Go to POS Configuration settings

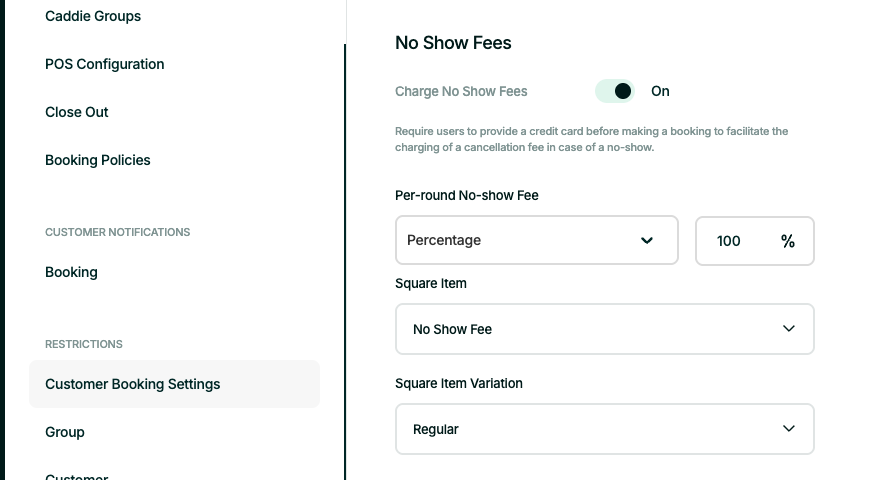(x=105, y=64)
